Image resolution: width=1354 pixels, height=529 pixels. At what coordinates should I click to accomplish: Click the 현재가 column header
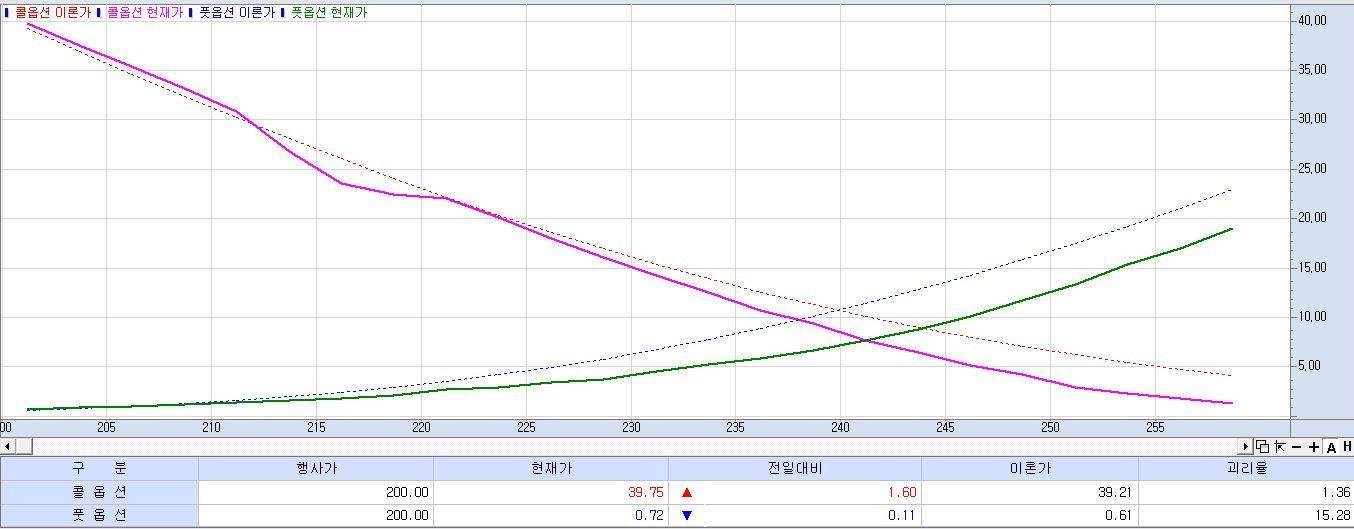pyautogui.click(x=550, y=468)
